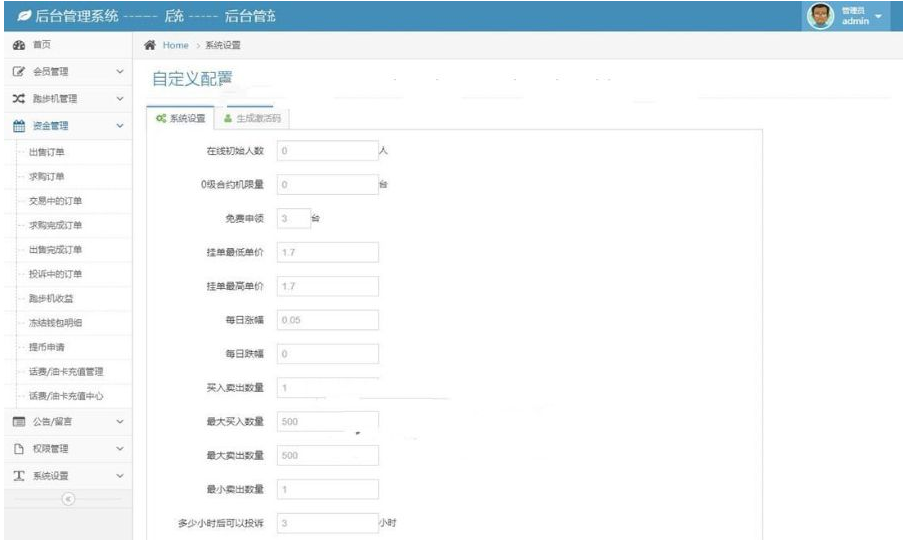Click the 每日涨幅 input field

[327, 320]
